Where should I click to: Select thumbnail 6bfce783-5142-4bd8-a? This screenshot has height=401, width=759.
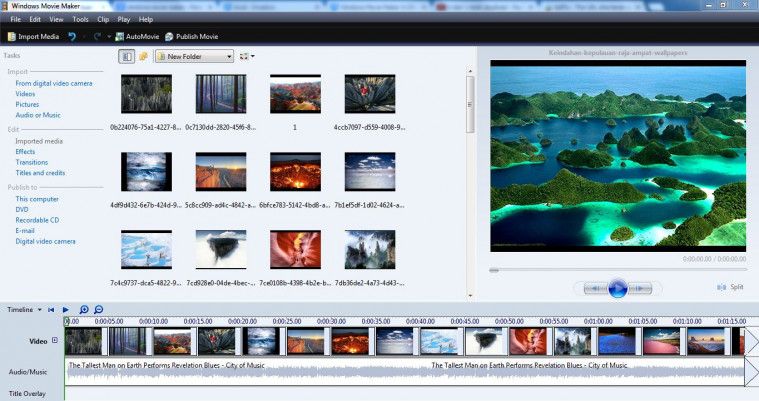pos(295,172)
